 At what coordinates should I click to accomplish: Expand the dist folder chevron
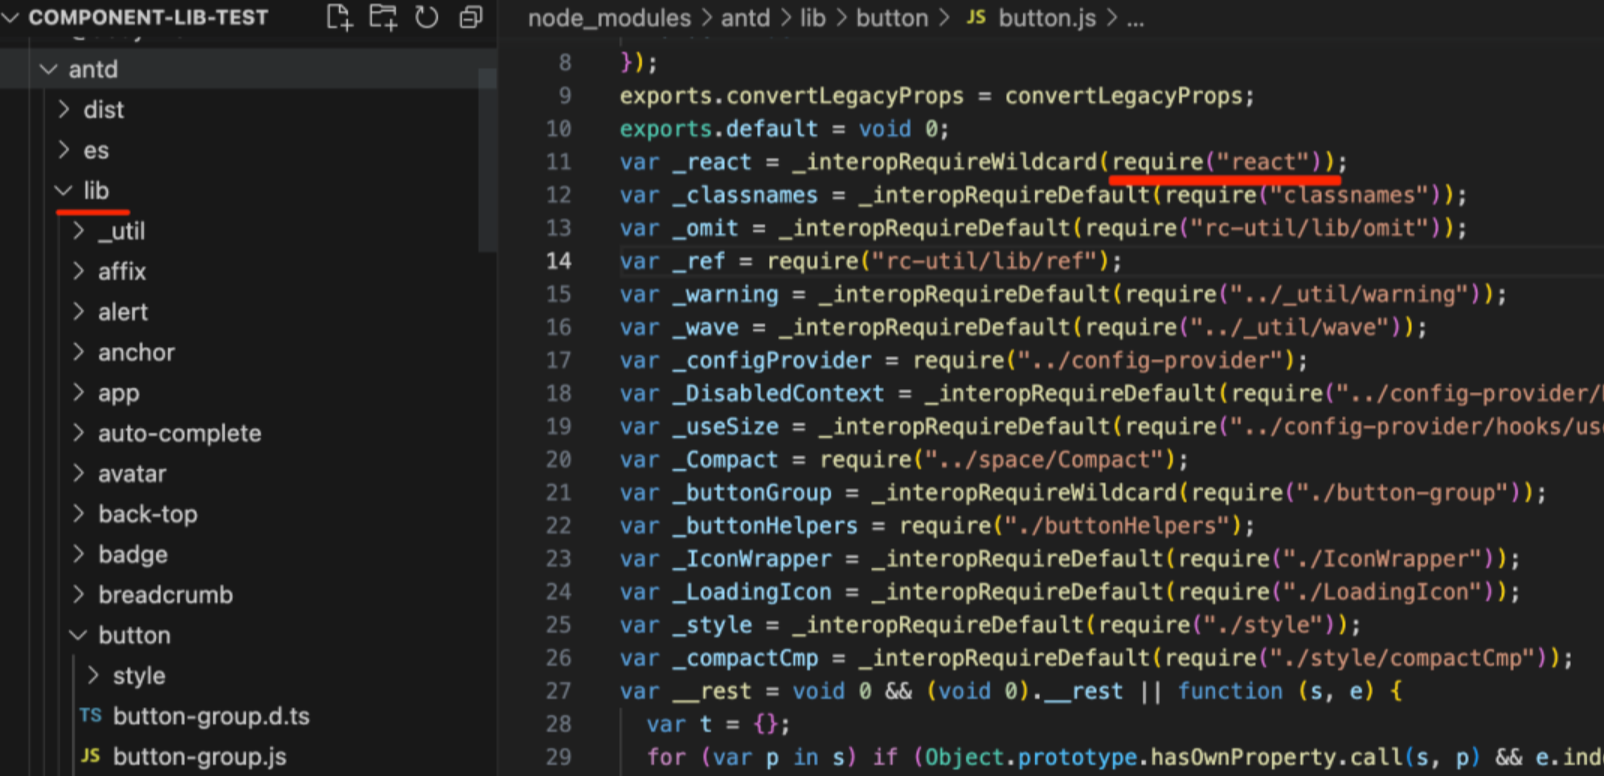(x=64, y=109)
